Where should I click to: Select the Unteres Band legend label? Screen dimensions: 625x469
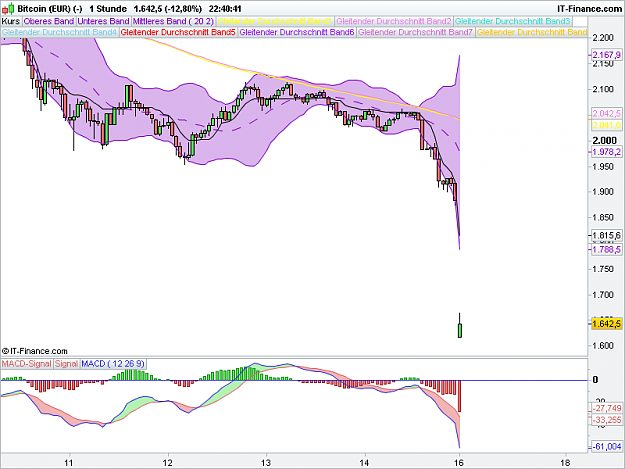pyautogui.click(x=103, y=21)
